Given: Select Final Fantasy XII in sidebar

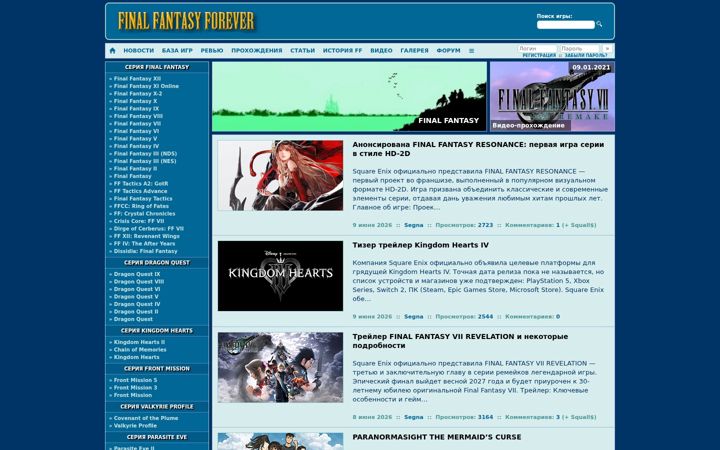Looking at the screenshot, I should [x=137, y=79].
